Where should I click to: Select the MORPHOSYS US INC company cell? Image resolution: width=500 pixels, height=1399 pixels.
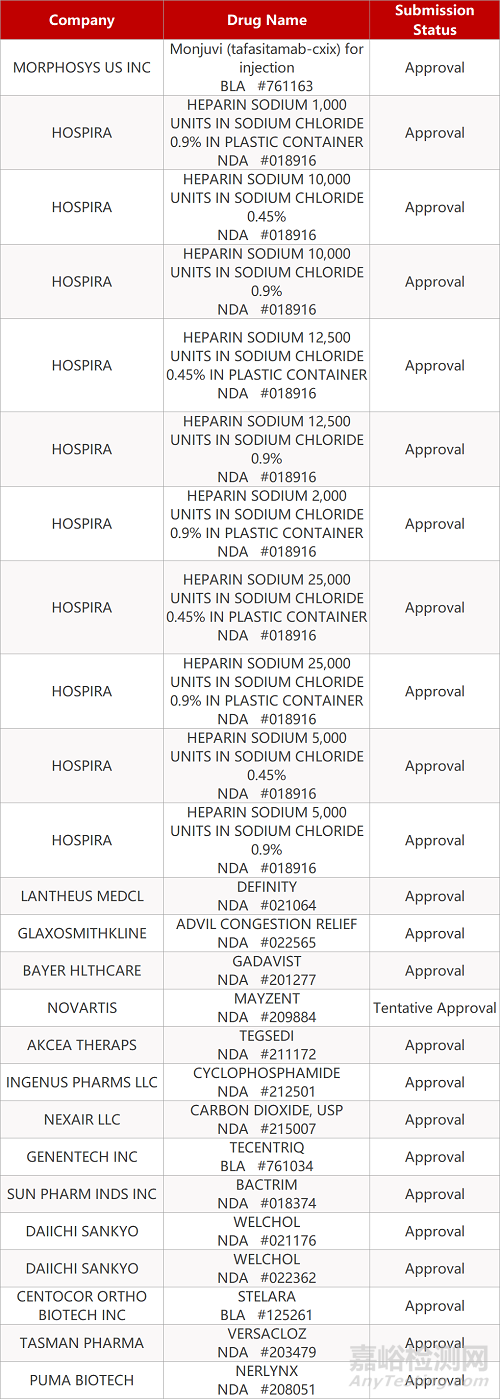(82, 68)
